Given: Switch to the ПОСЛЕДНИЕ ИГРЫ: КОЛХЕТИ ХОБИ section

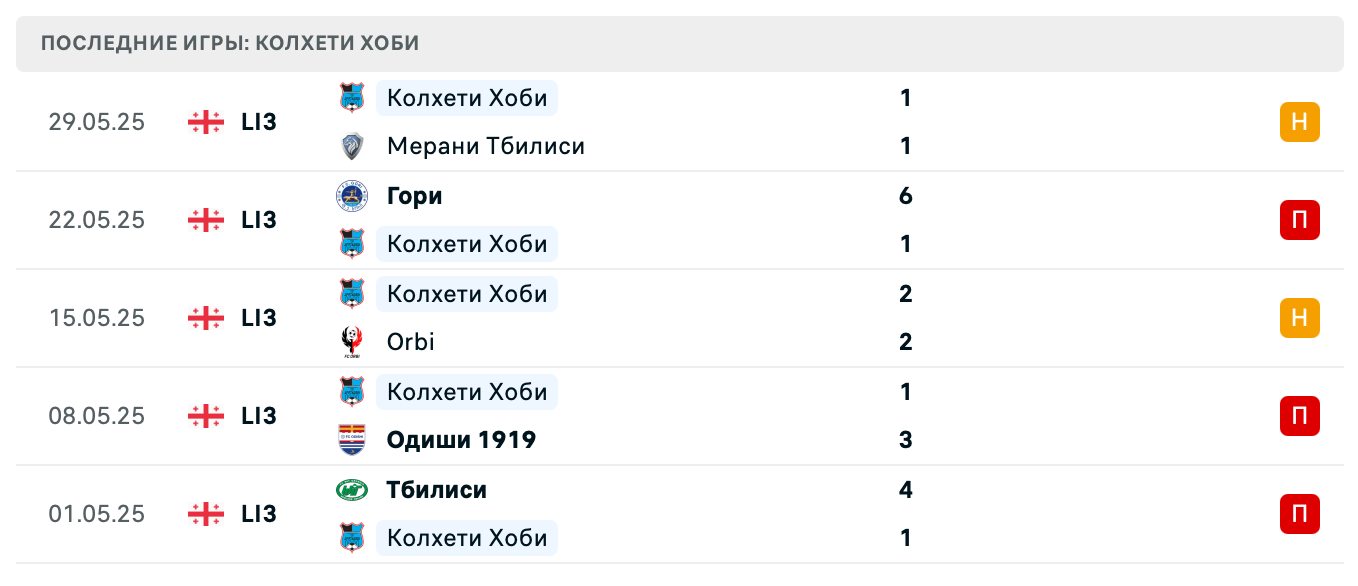Looking at the screenshot, I should click(x=228, y=43).
